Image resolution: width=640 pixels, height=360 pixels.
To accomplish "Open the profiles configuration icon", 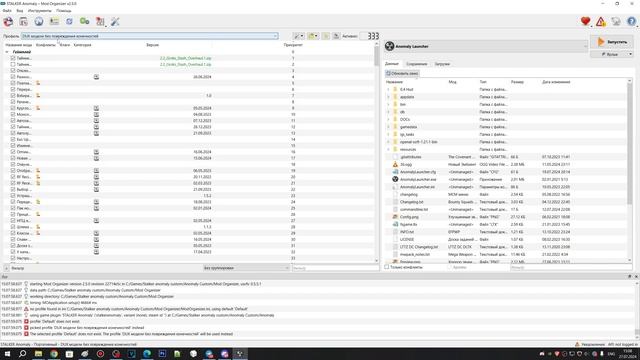I will (x=54, y=22).
